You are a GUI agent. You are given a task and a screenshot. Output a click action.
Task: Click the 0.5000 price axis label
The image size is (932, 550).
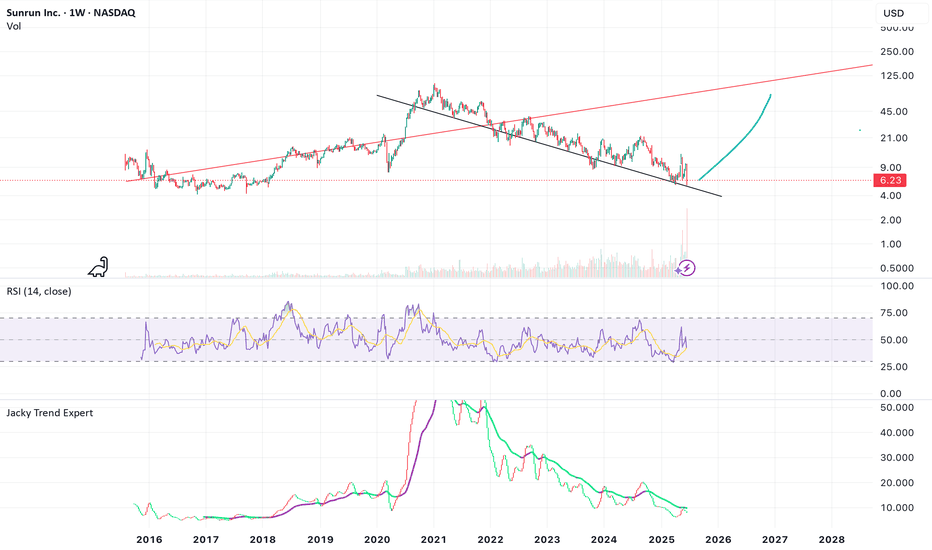pyautogui.click(x=897, y=268)
